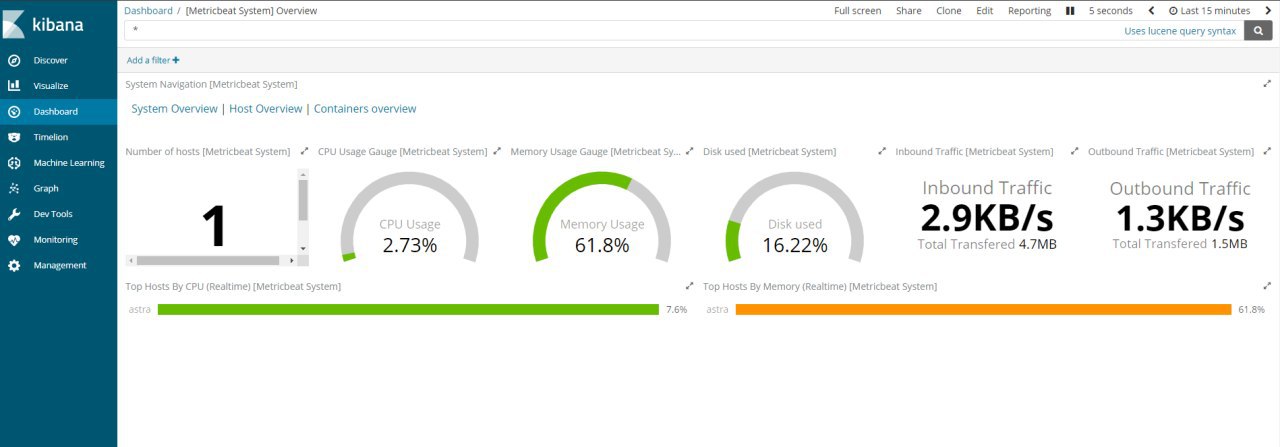1280x447 pixels.
Task: Open Monitoring in the sidebar
Action: click(58, 240)
